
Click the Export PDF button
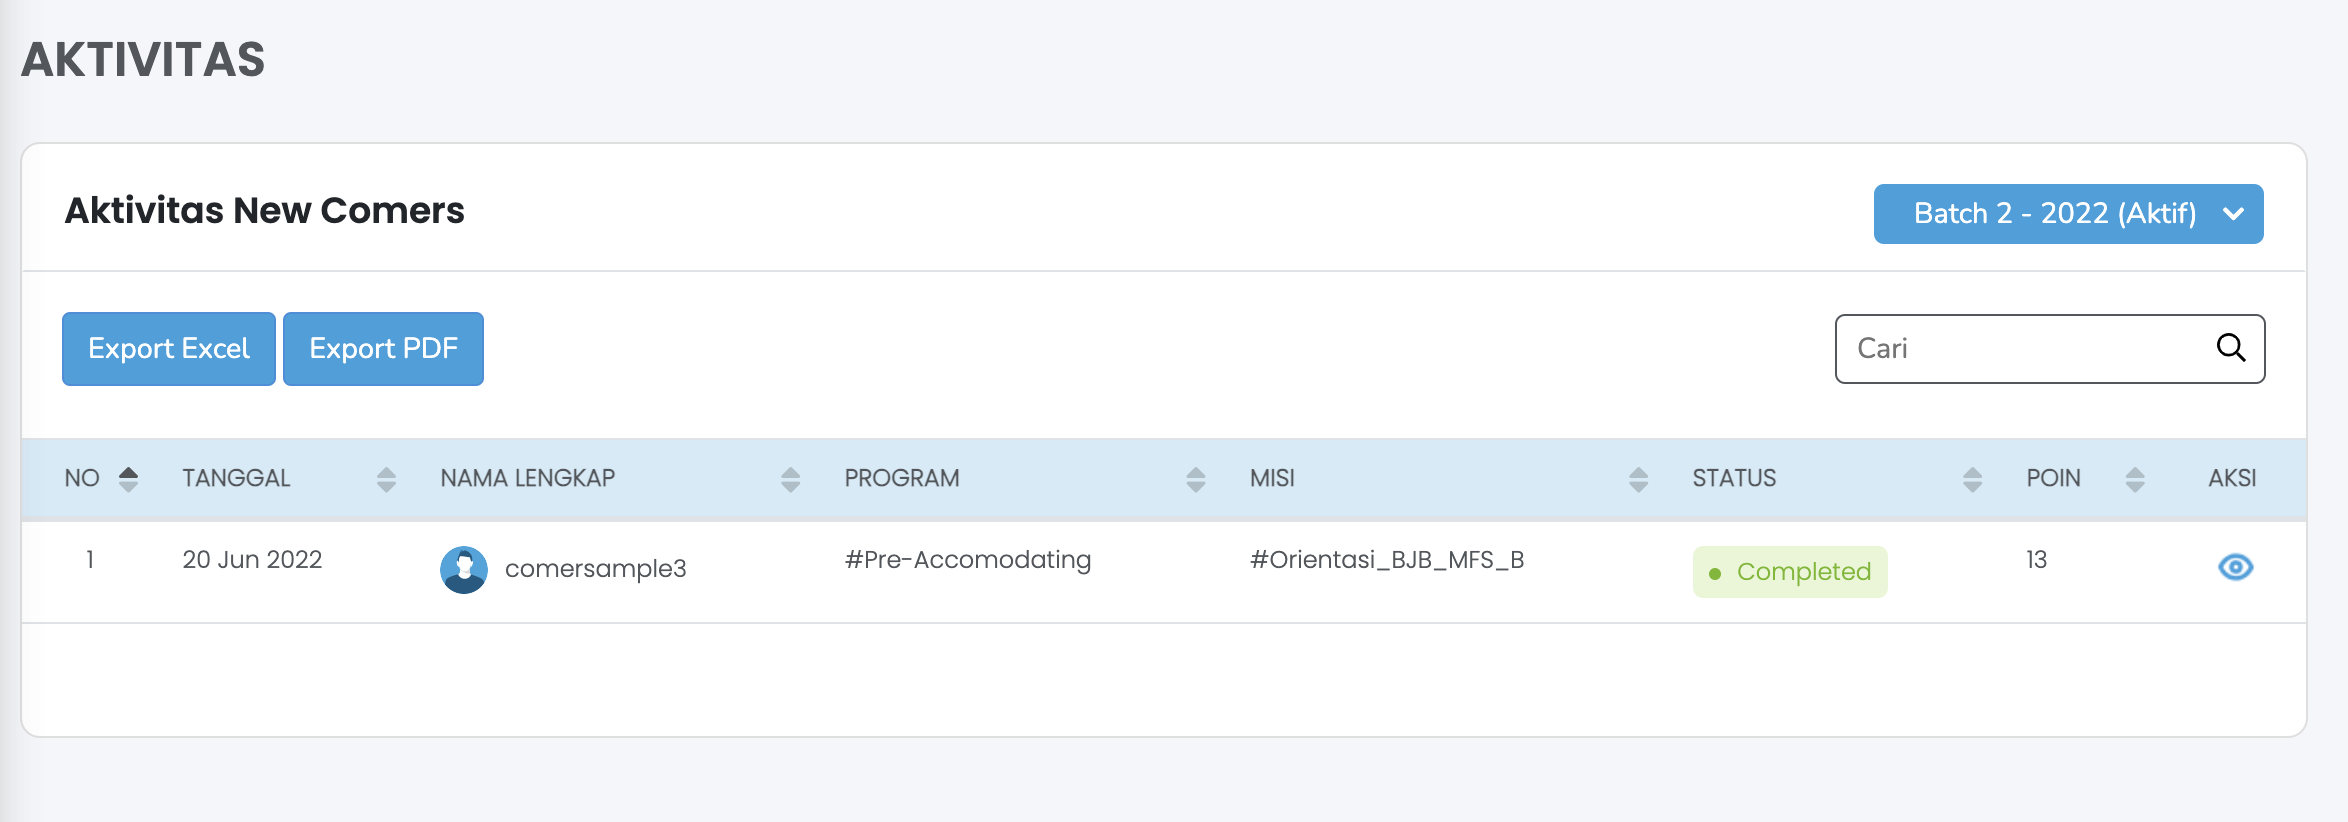[x=383, y=349]
